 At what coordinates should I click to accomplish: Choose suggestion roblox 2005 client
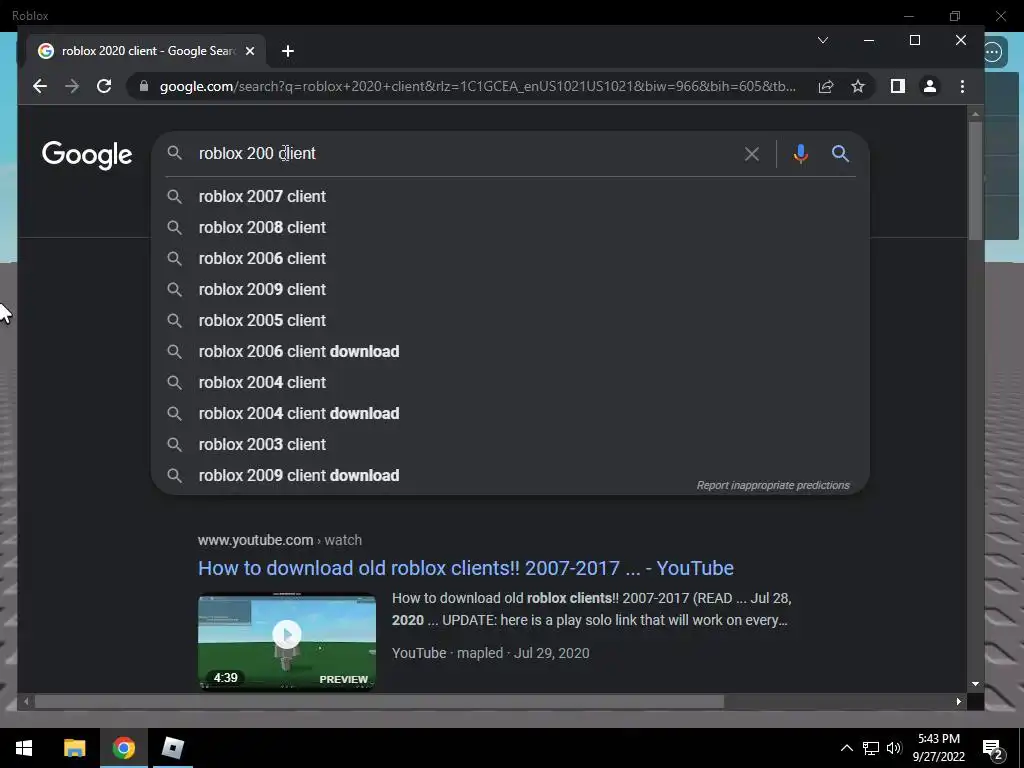coord(509,321)
